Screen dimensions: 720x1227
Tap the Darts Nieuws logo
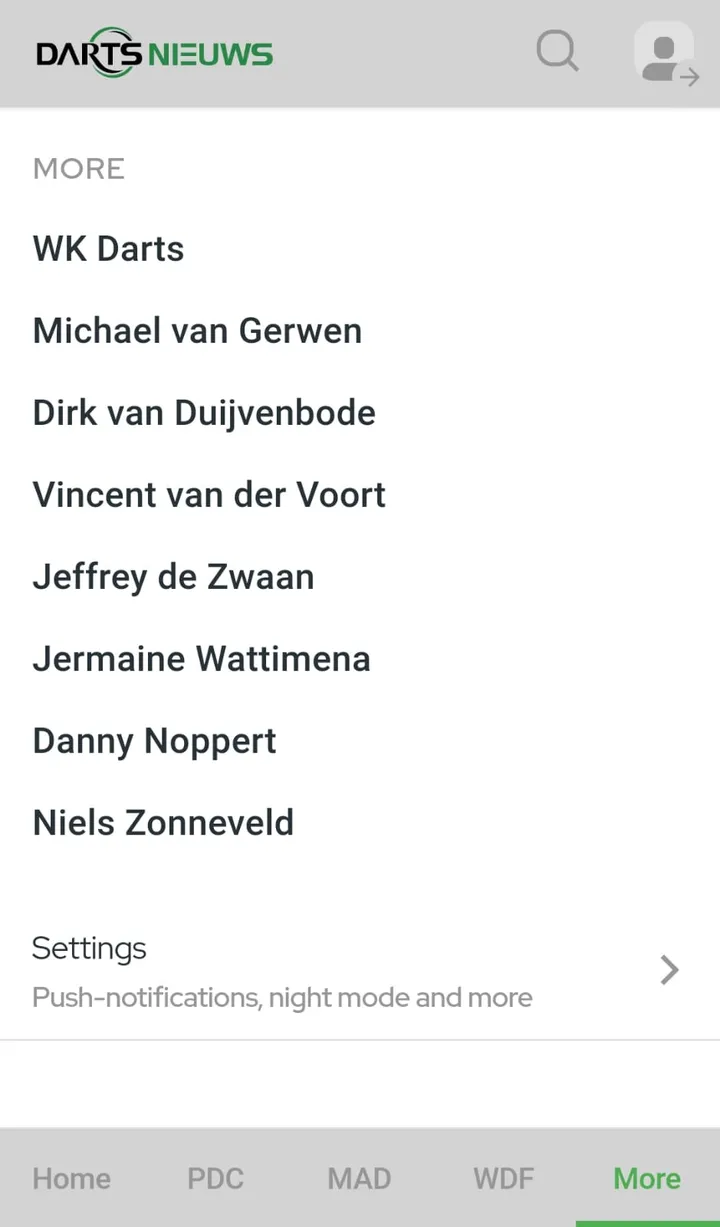pyautogui.click(x=154, y=53)
